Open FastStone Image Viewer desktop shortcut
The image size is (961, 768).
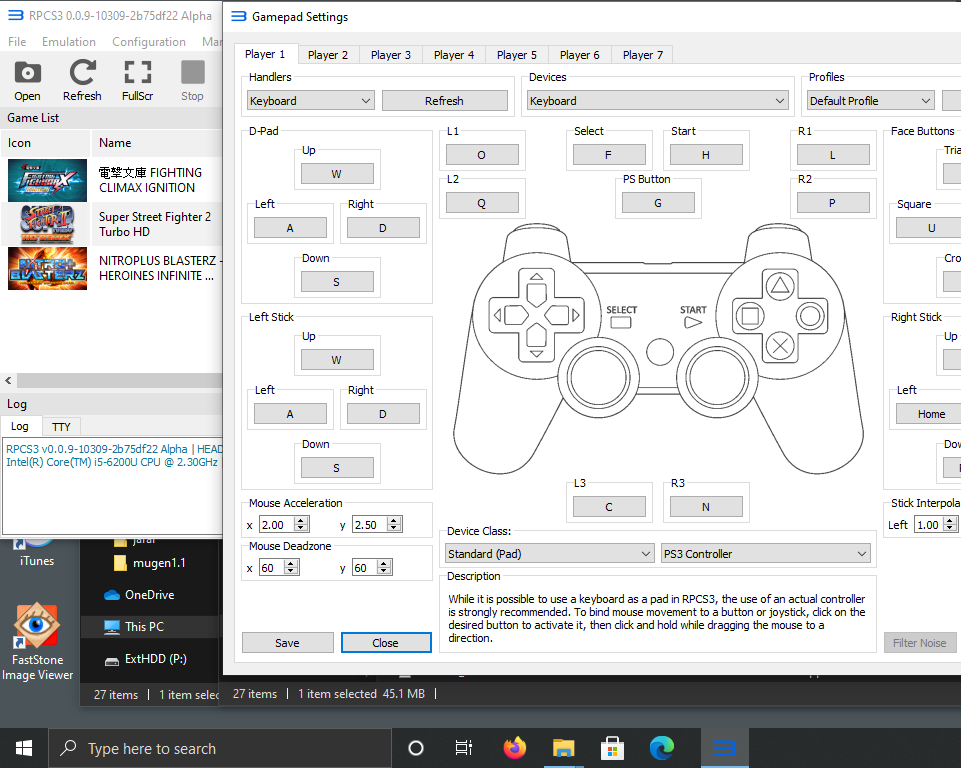pos(37,643)
